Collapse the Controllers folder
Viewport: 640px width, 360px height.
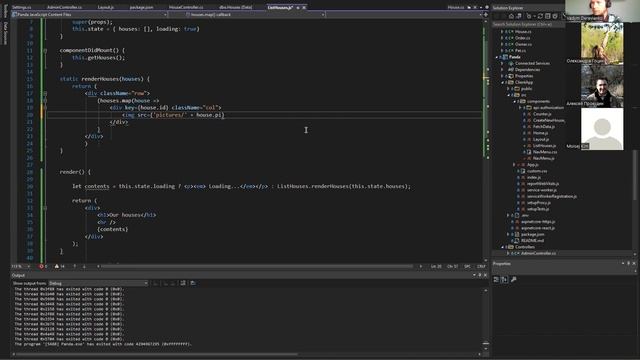[502, 247]
